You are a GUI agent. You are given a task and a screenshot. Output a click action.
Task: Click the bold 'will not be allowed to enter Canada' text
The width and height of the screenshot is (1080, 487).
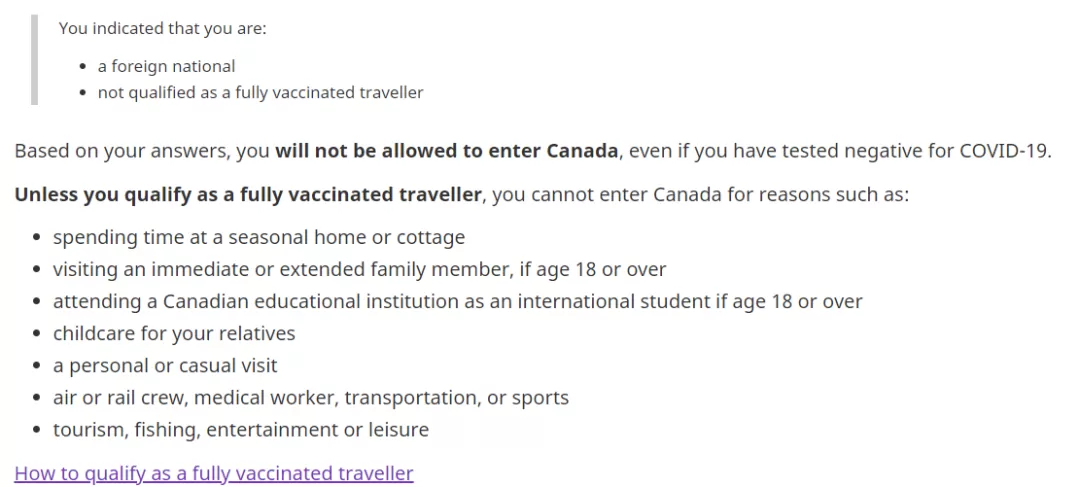(446, 151)
